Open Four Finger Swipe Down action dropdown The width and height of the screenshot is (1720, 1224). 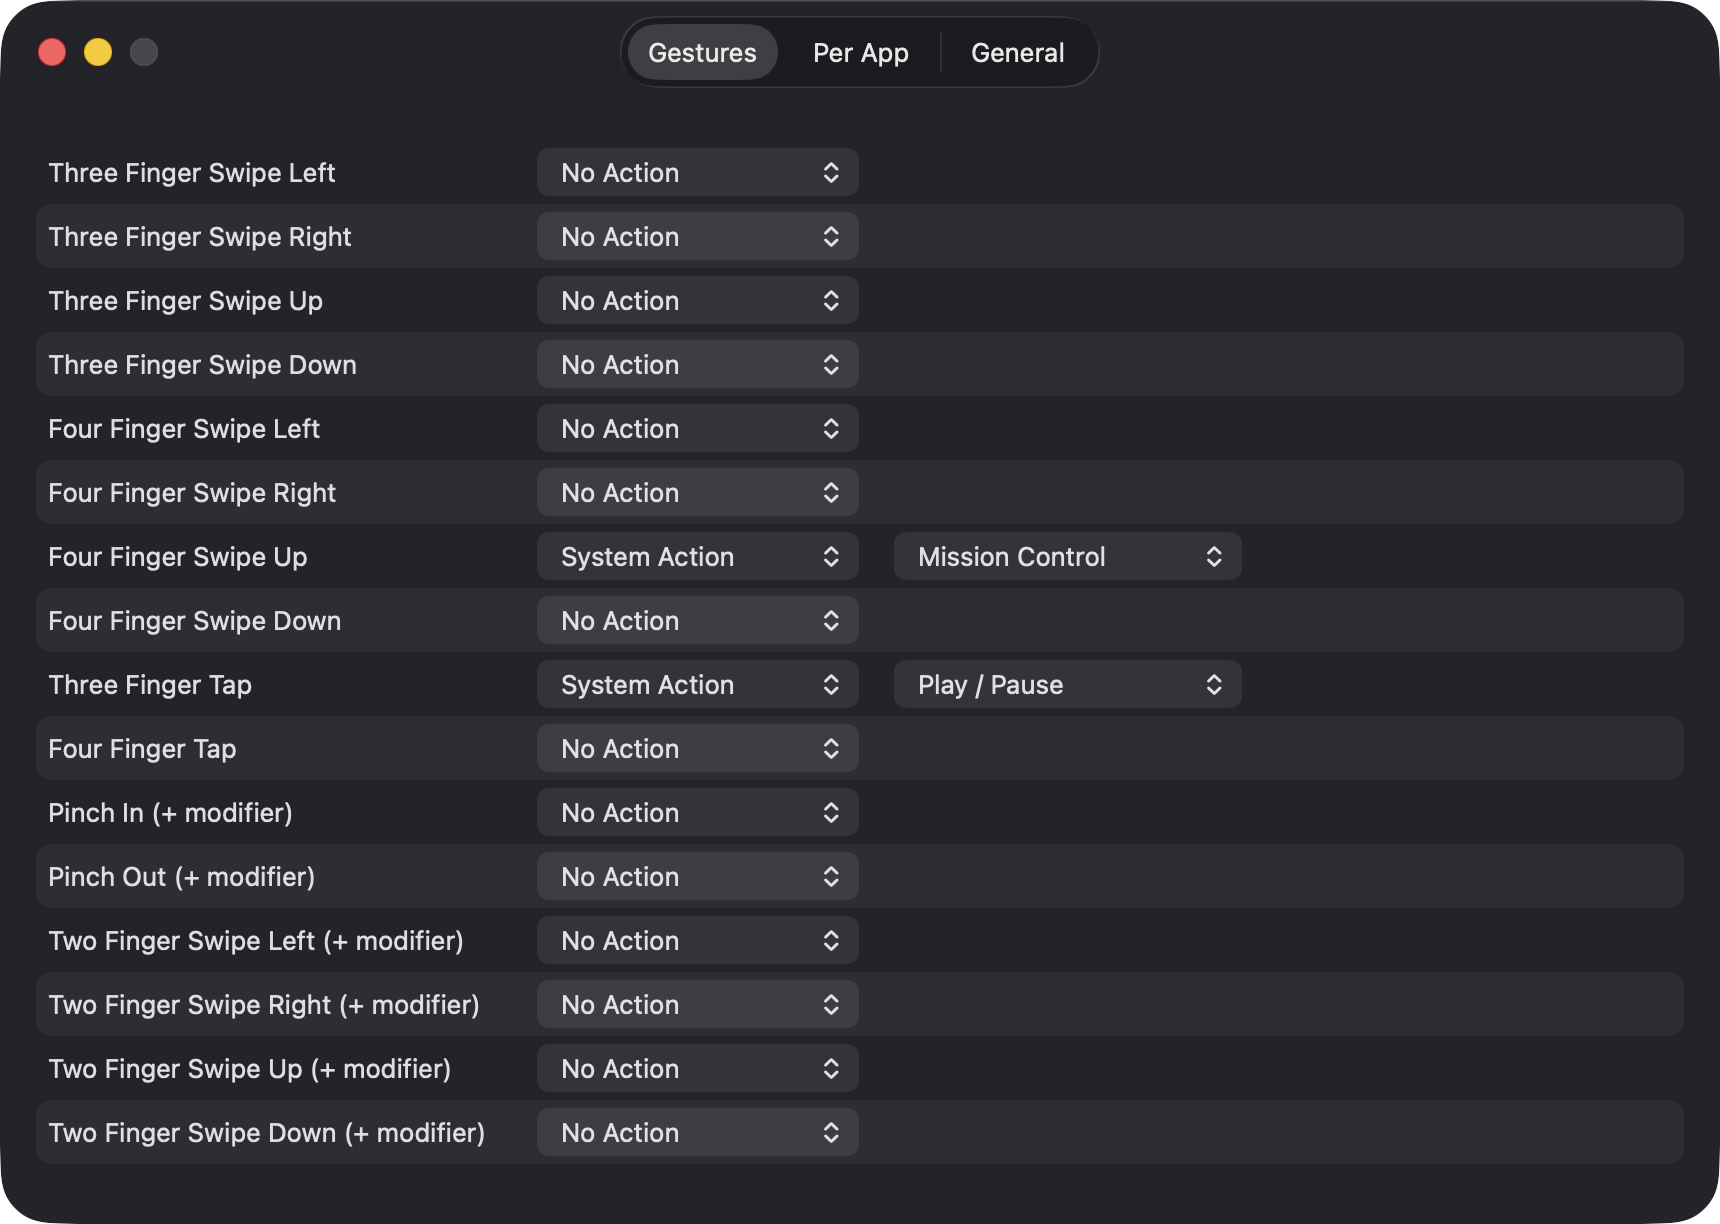(698, 621)
